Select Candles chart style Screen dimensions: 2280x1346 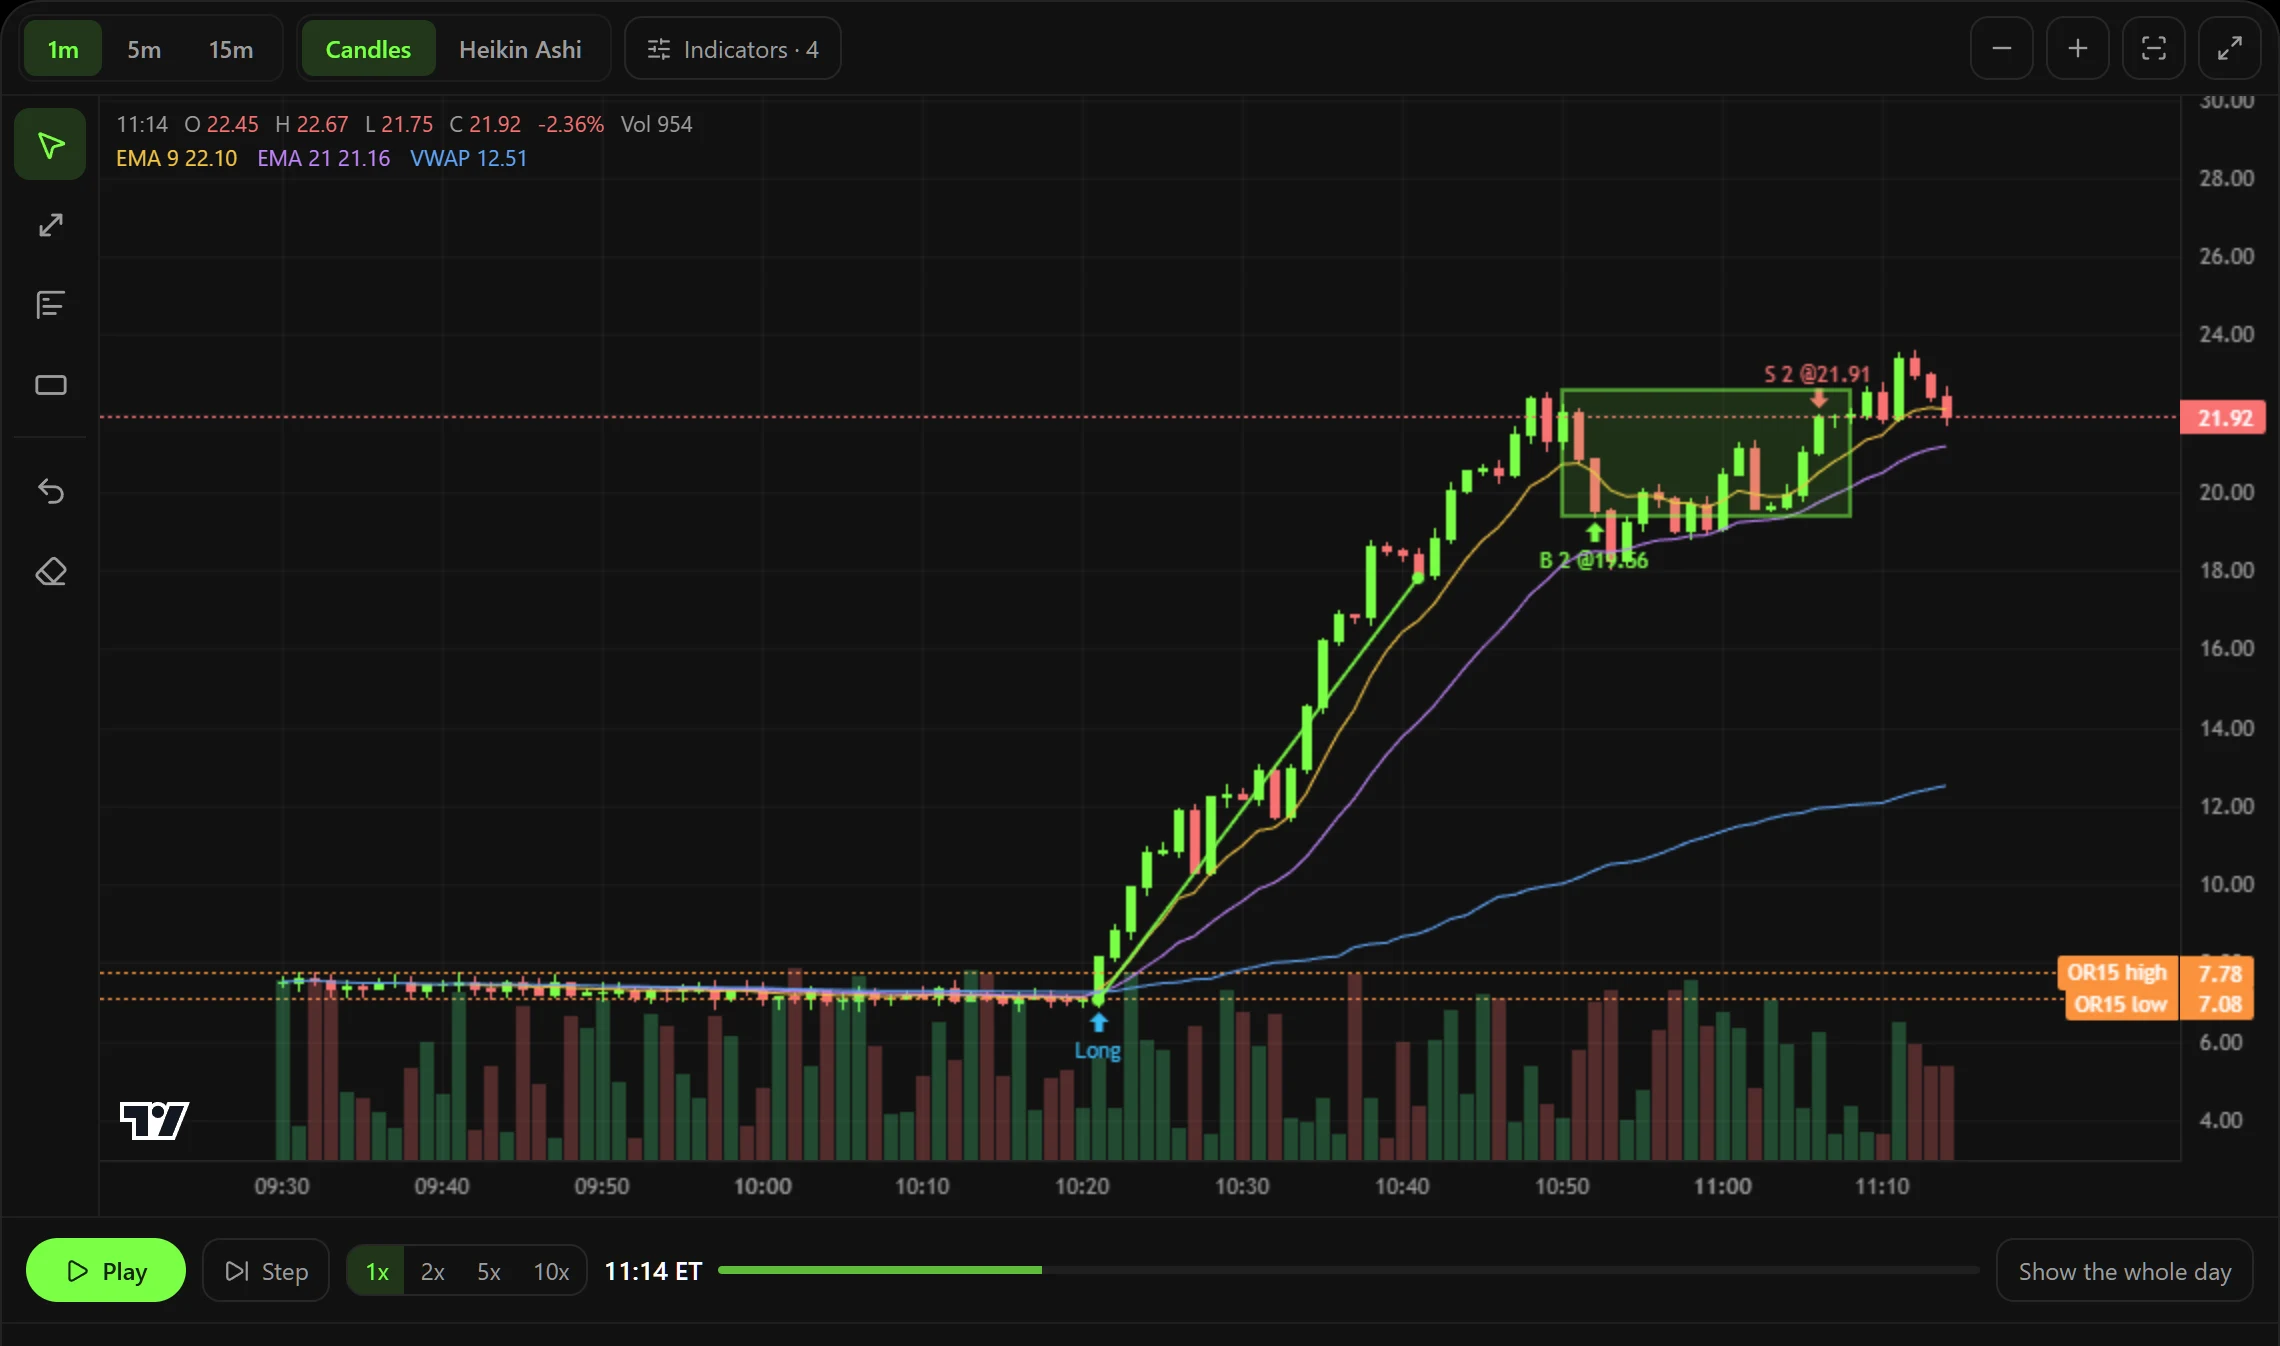tap(368, 49)
